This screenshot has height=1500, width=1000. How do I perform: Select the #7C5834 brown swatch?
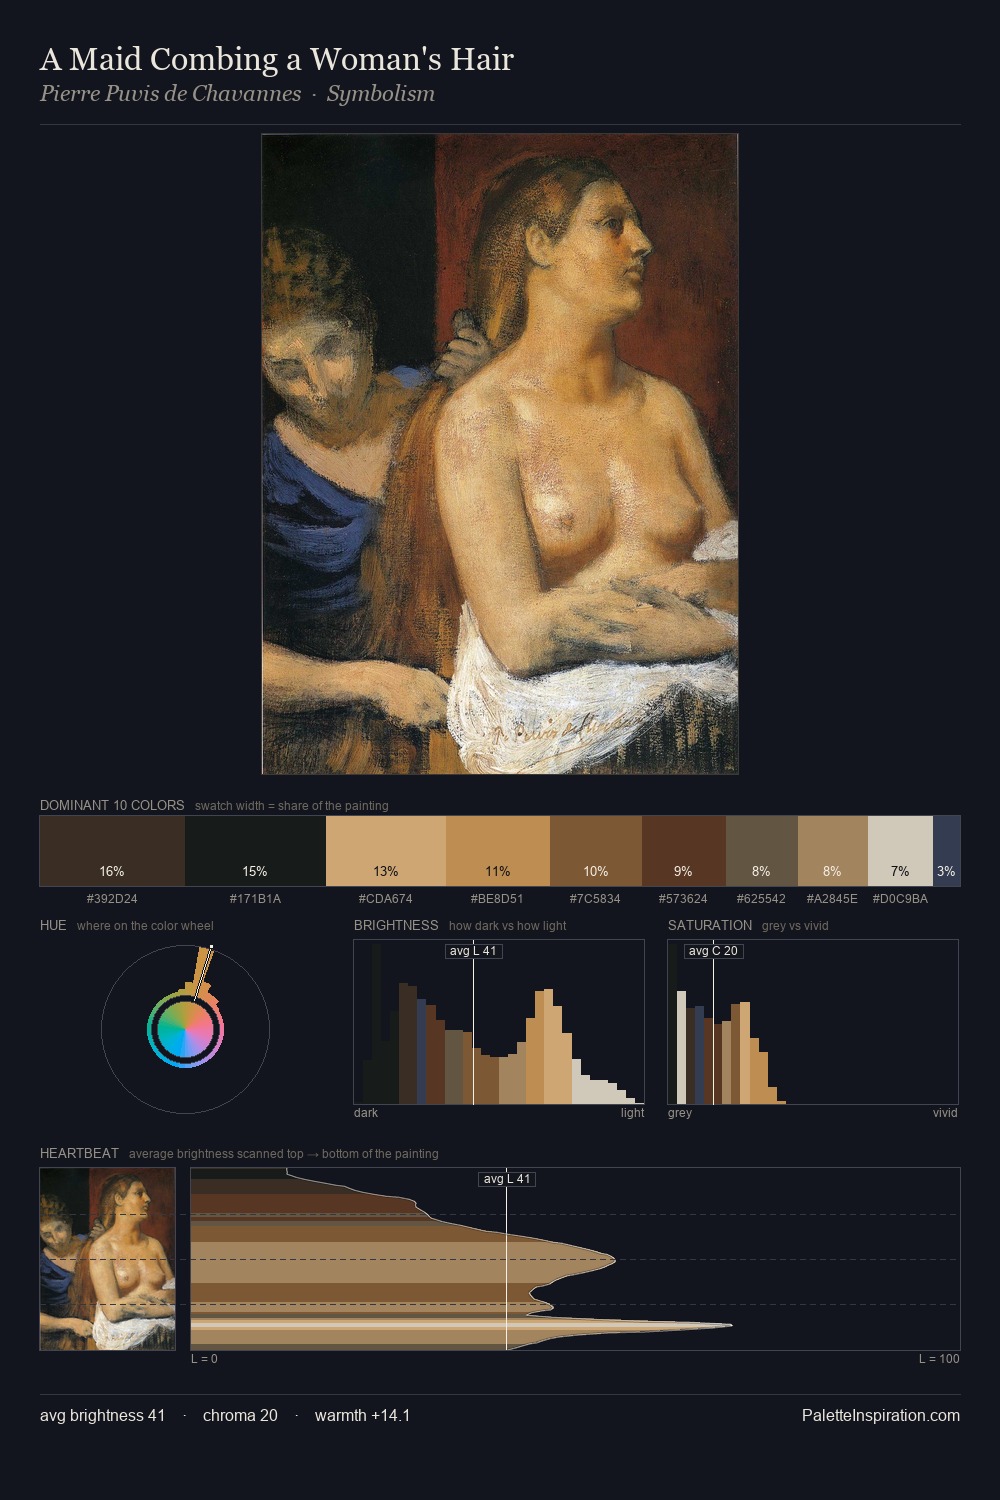tap(596, 851)
